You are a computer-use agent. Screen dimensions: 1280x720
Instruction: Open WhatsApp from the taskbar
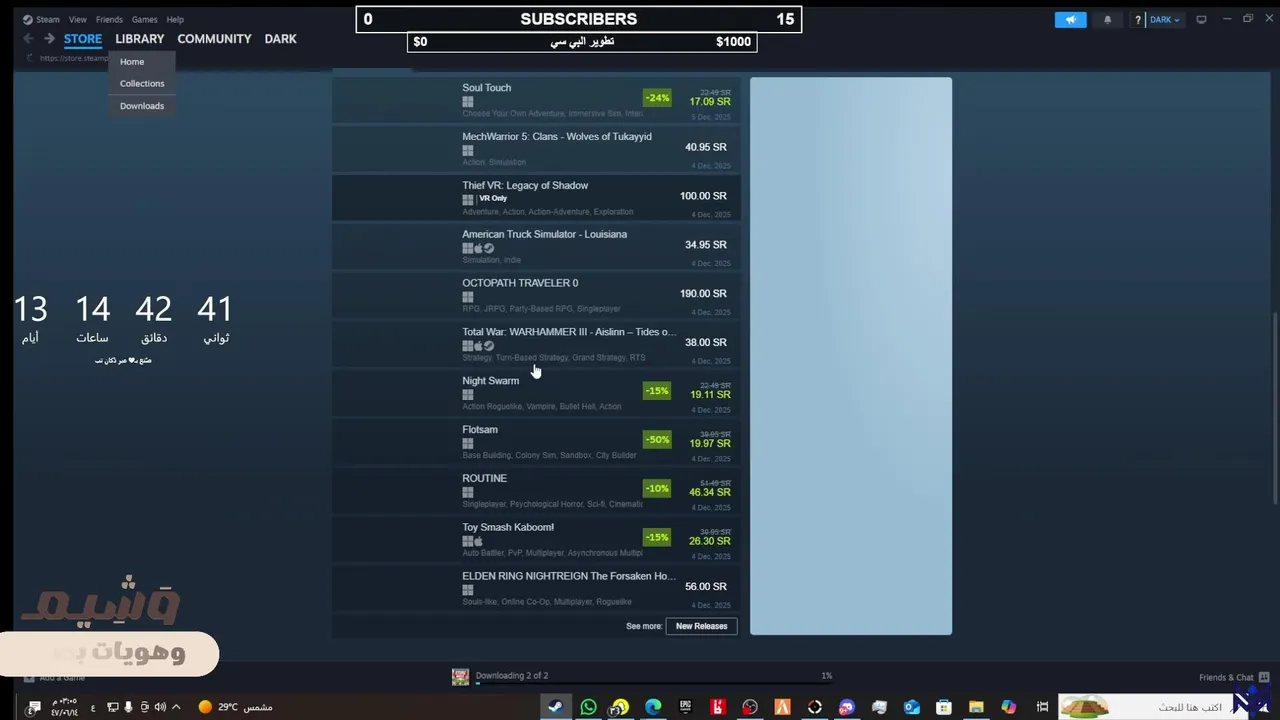coord(588,707)
